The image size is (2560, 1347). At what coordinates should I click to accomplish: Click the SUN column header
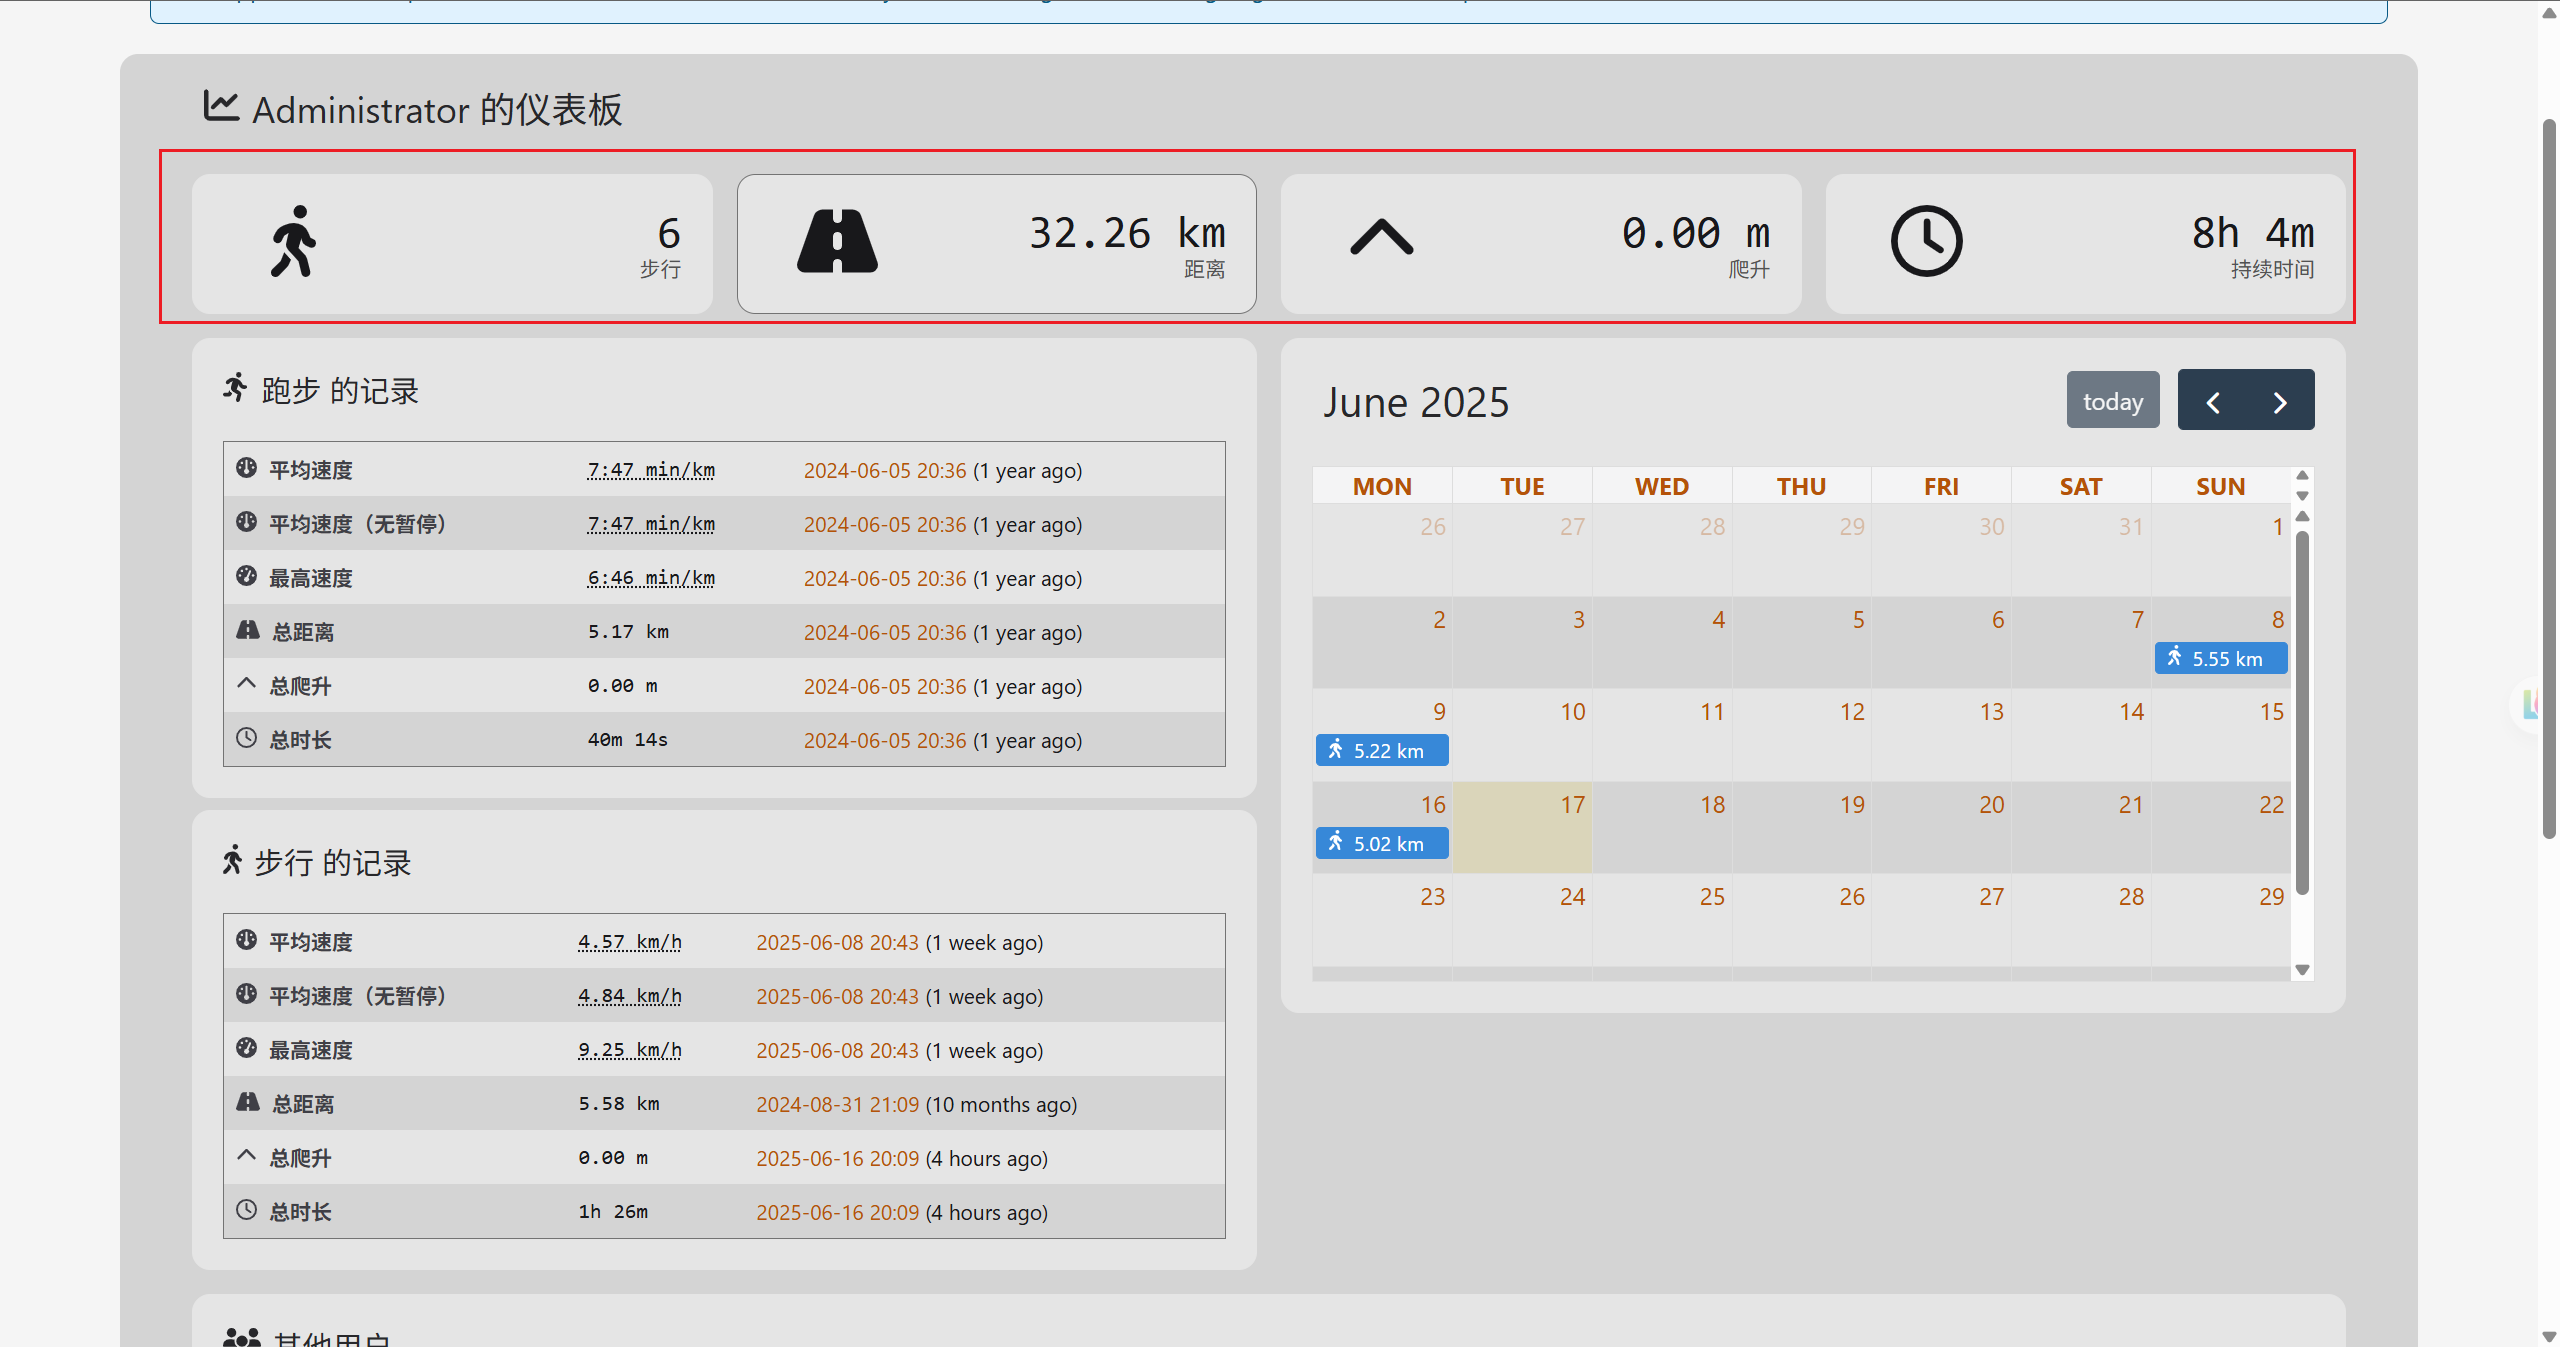click(x=2220, y=486)
